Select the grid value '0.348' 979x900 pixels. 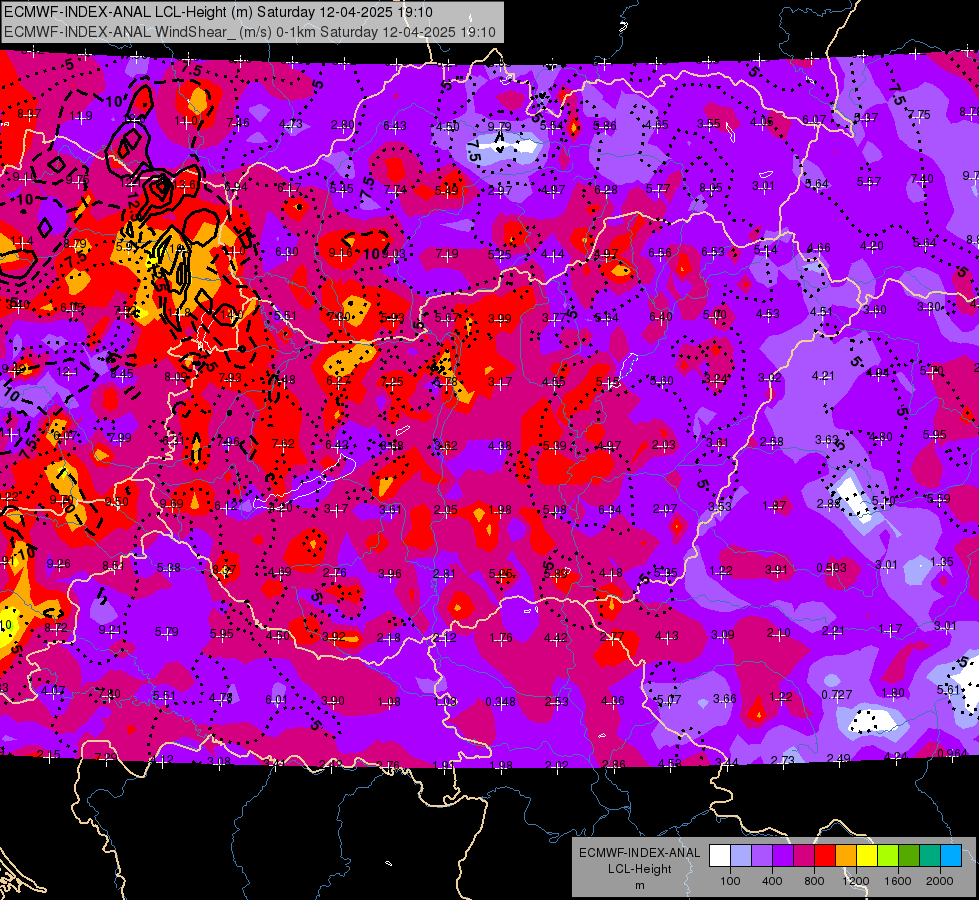click(x=500, y=701)
